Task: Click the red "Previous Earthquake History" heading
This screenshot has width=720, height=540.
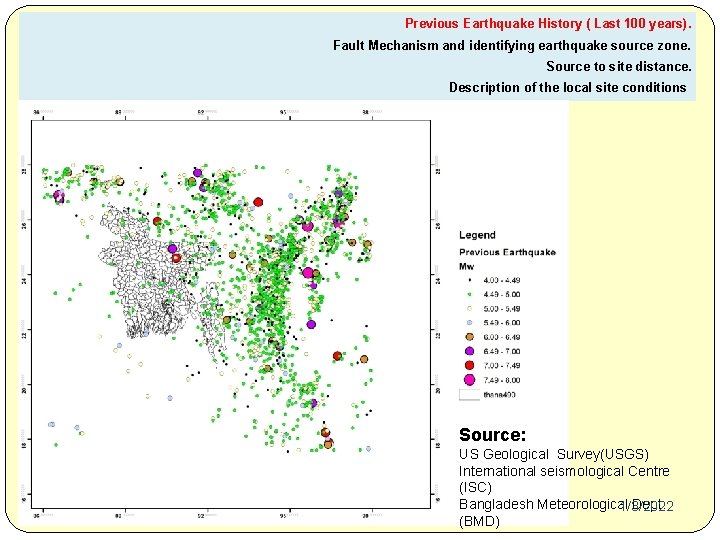Action: point(548,23)
